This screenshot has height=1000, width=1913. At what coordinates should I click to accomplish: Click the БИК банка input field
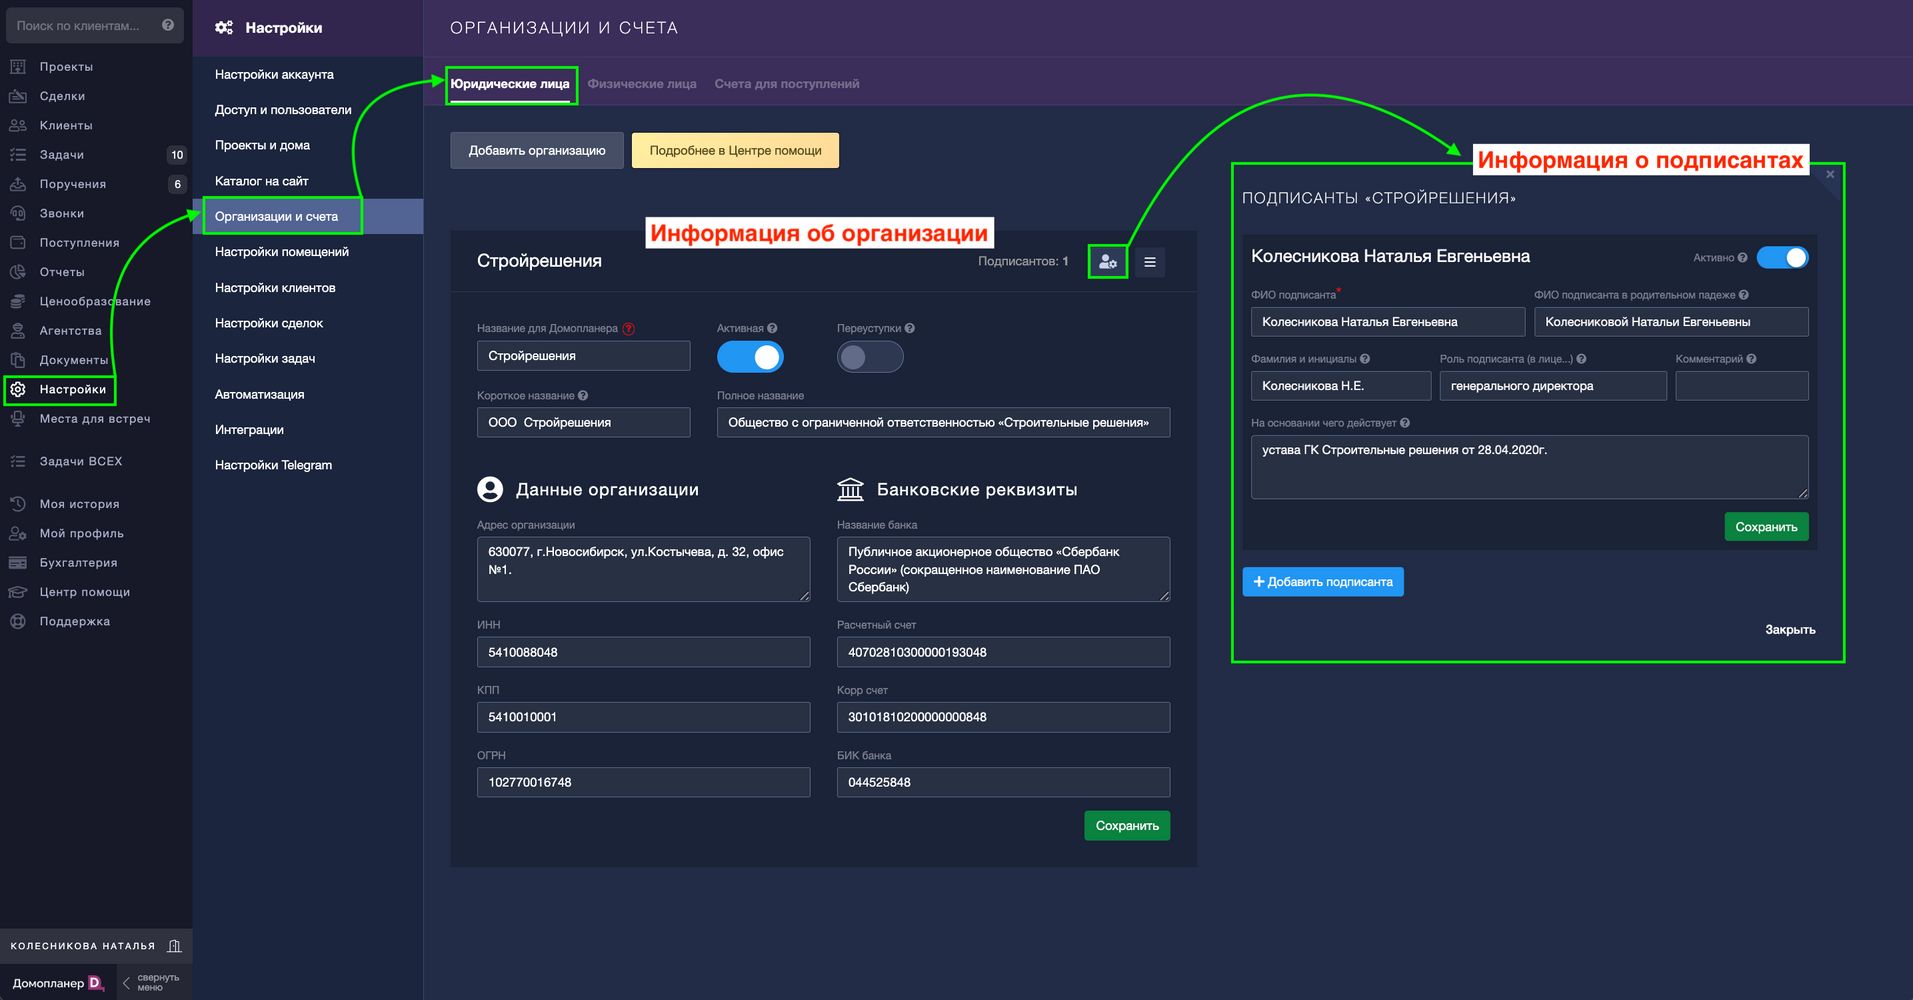(x=1003, y=782)
